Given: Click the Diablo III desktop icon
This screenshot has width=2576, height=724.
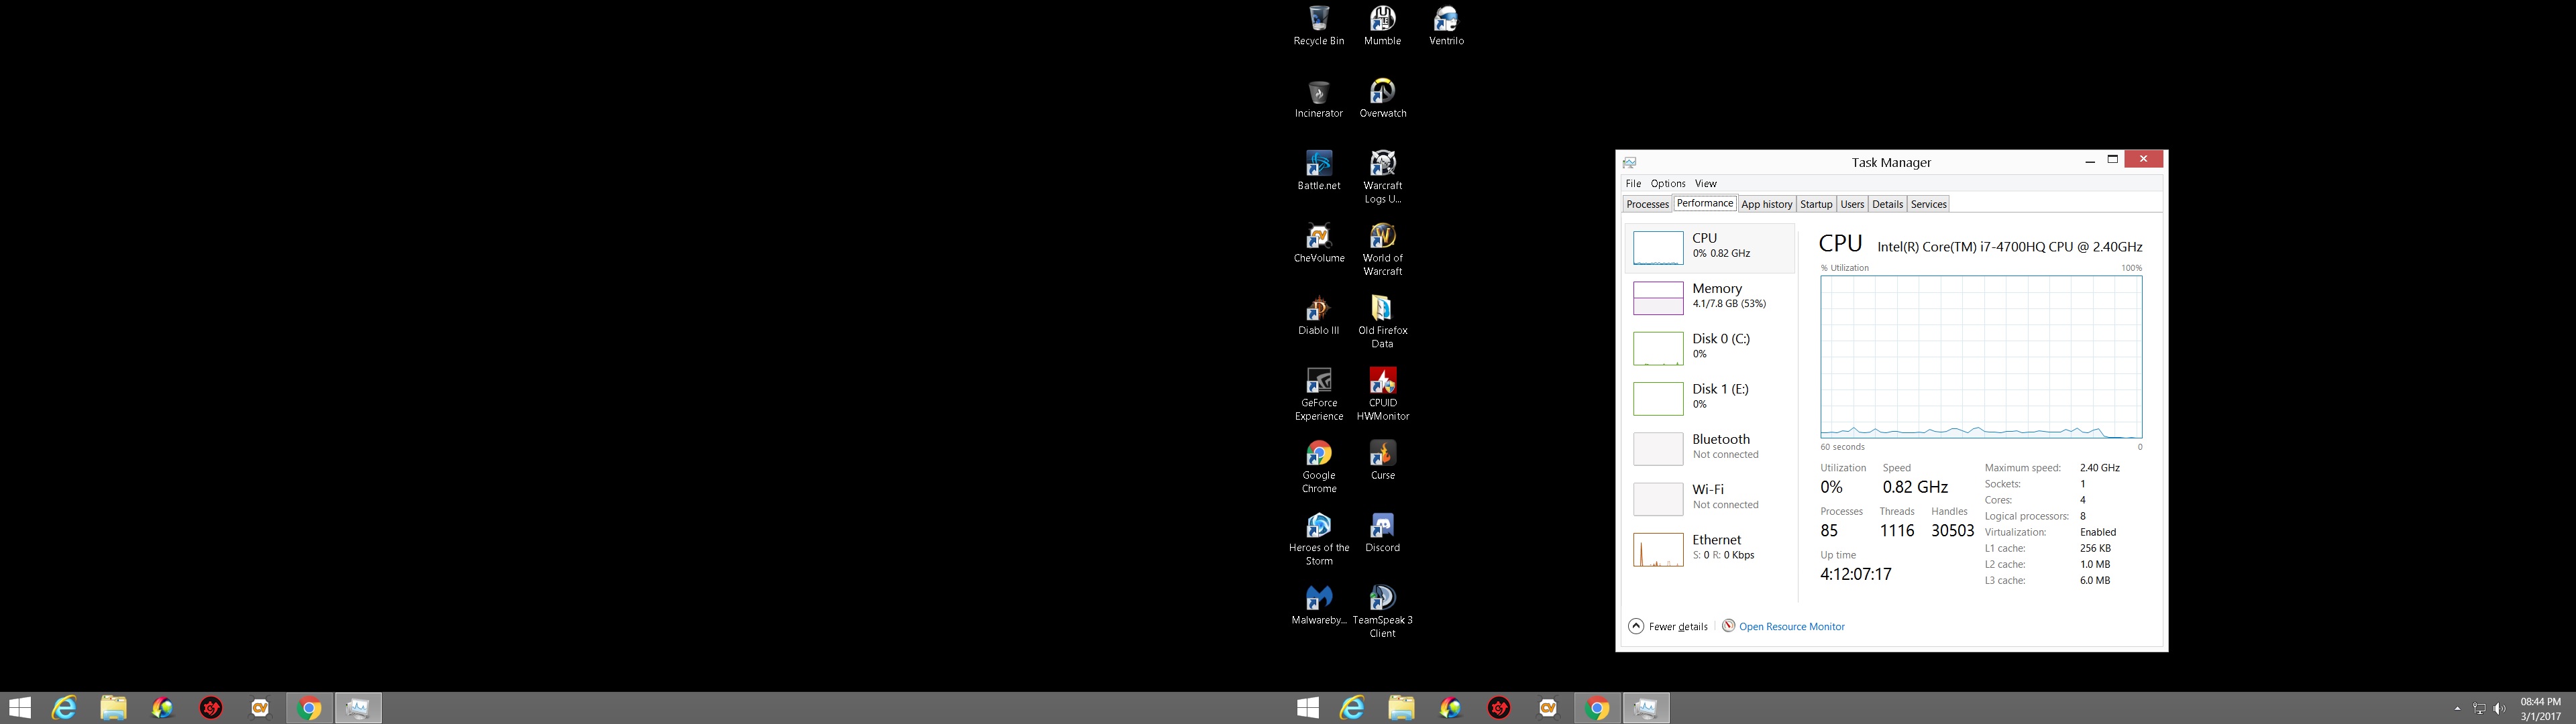Looking at the screenshot, I should point(1318,315).
